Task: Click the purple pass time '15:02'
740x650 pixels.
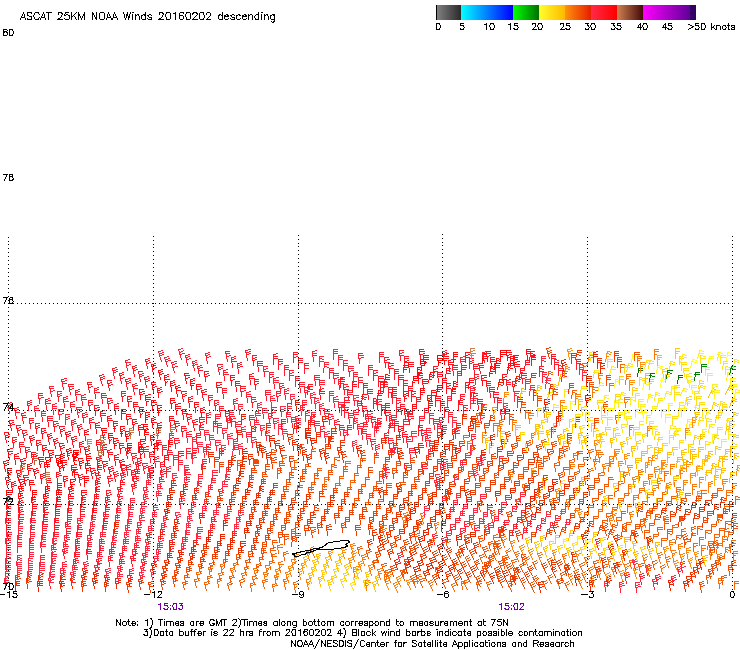Action: pyautogui.click(x=512, y=607)
